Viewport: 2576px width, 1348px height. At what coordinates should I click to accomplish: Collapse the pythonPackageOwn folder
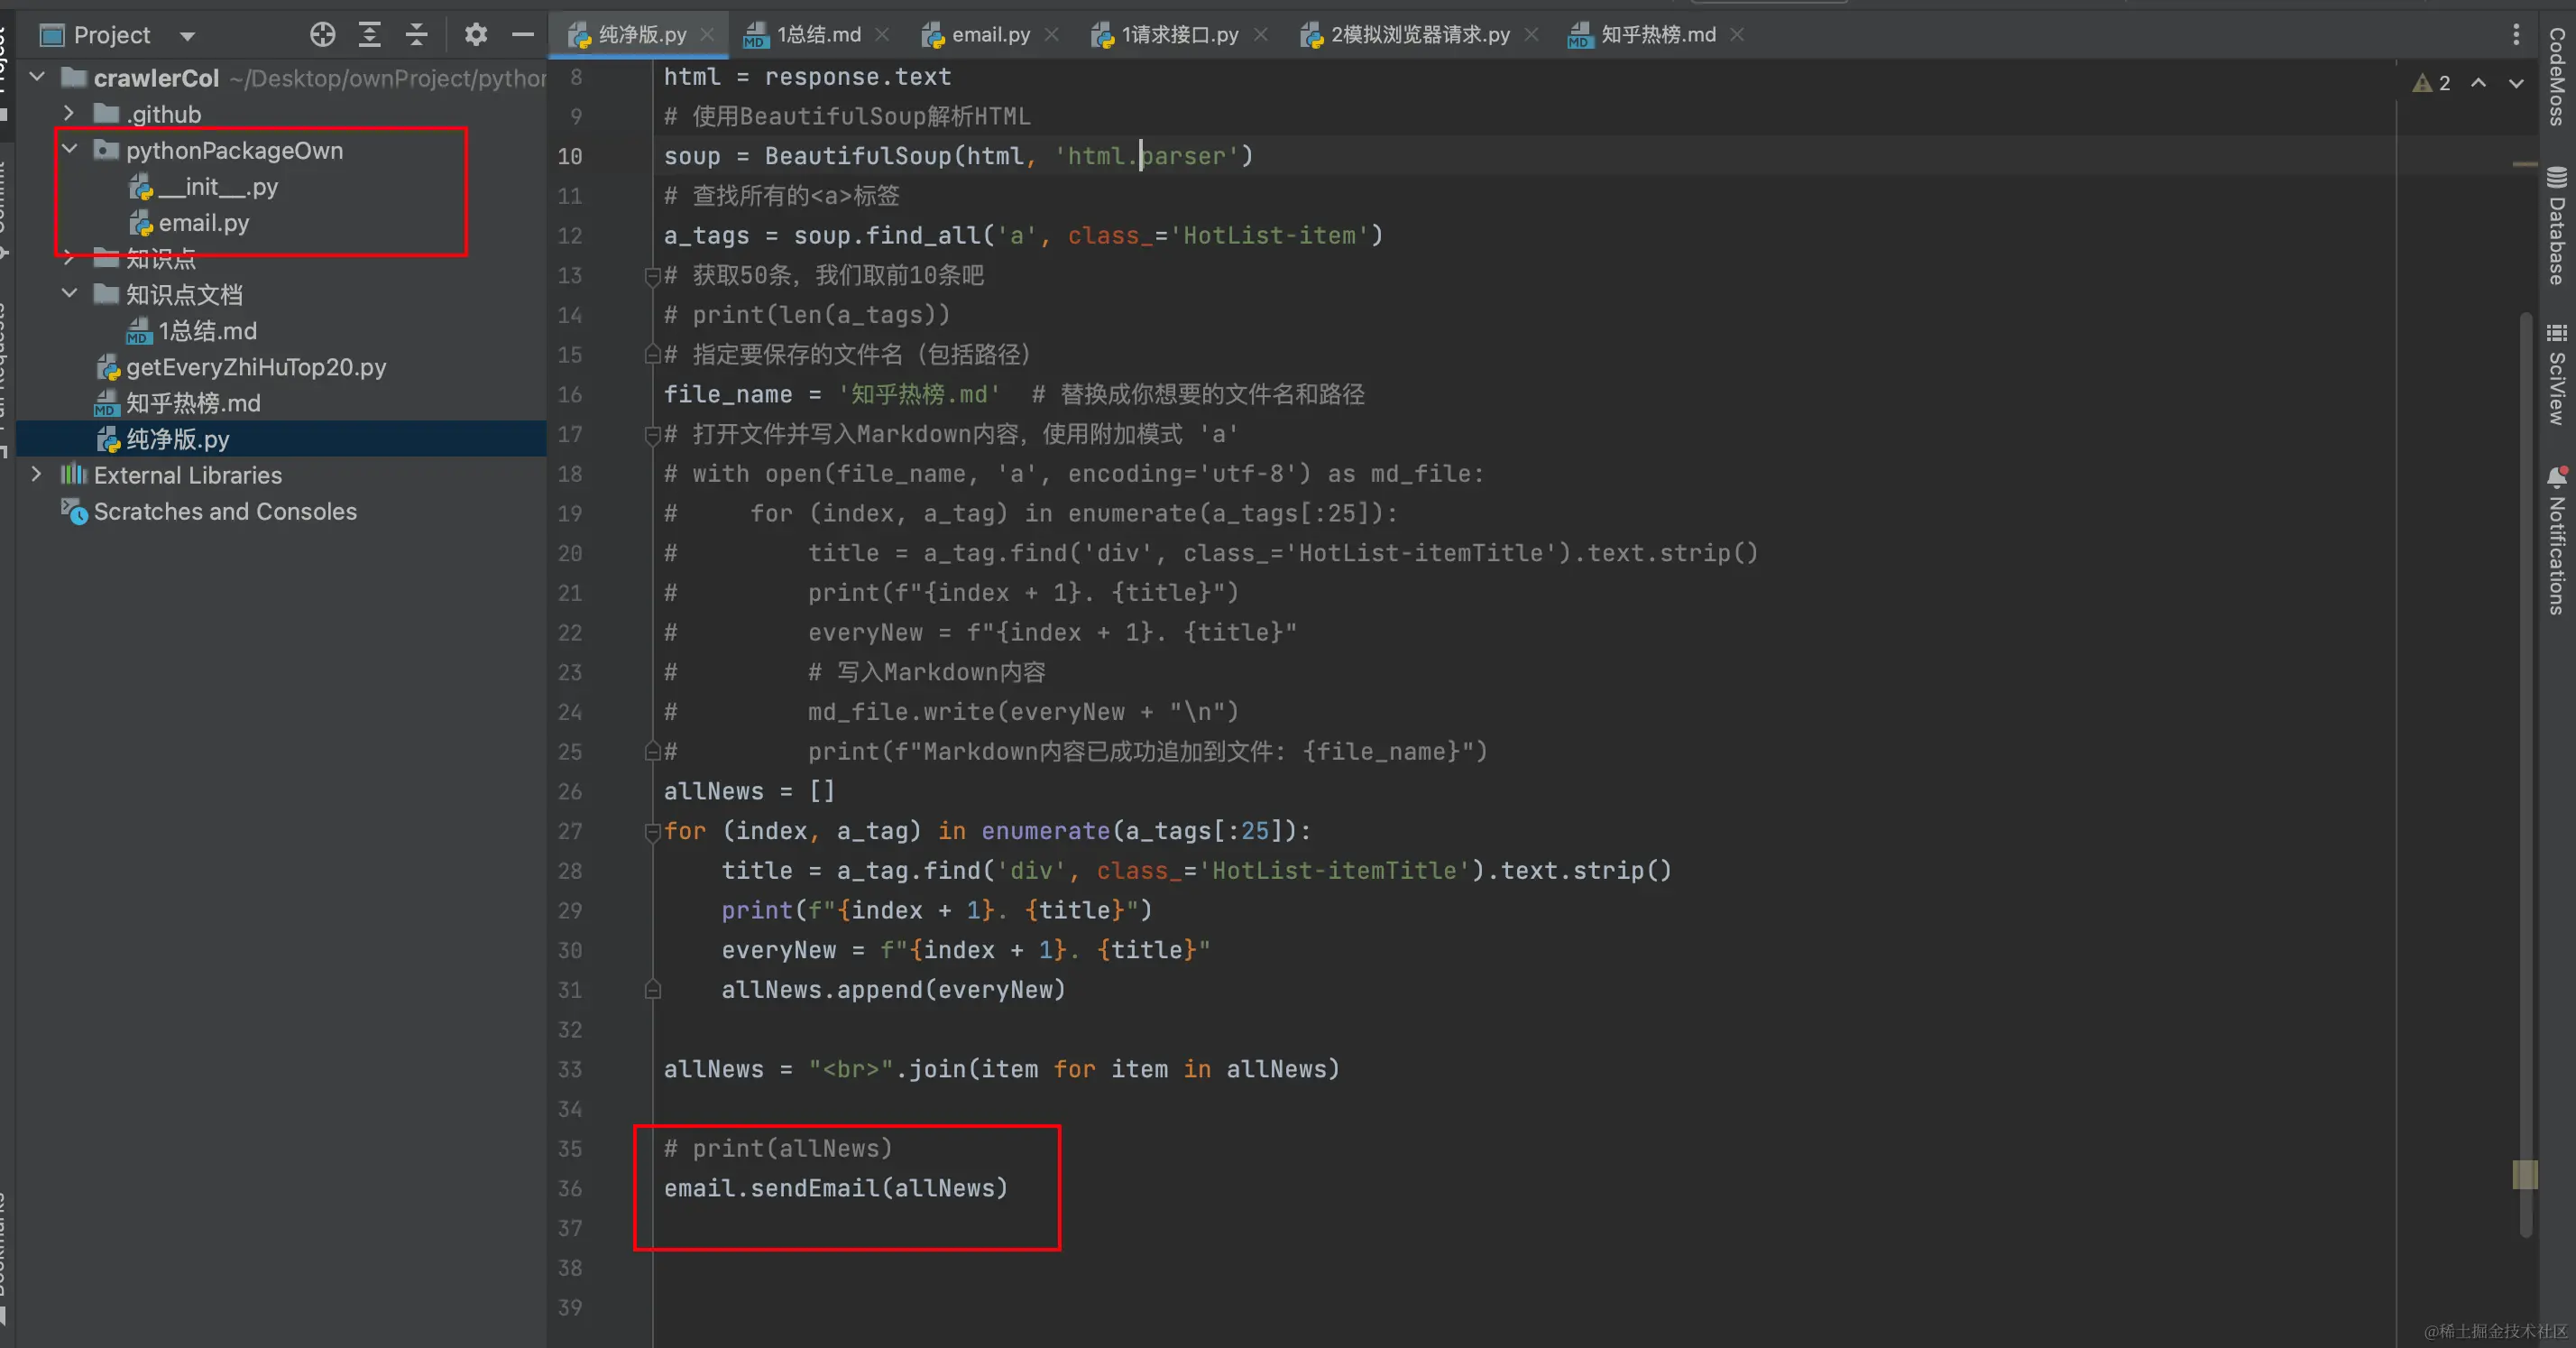[x=69, y=150]
